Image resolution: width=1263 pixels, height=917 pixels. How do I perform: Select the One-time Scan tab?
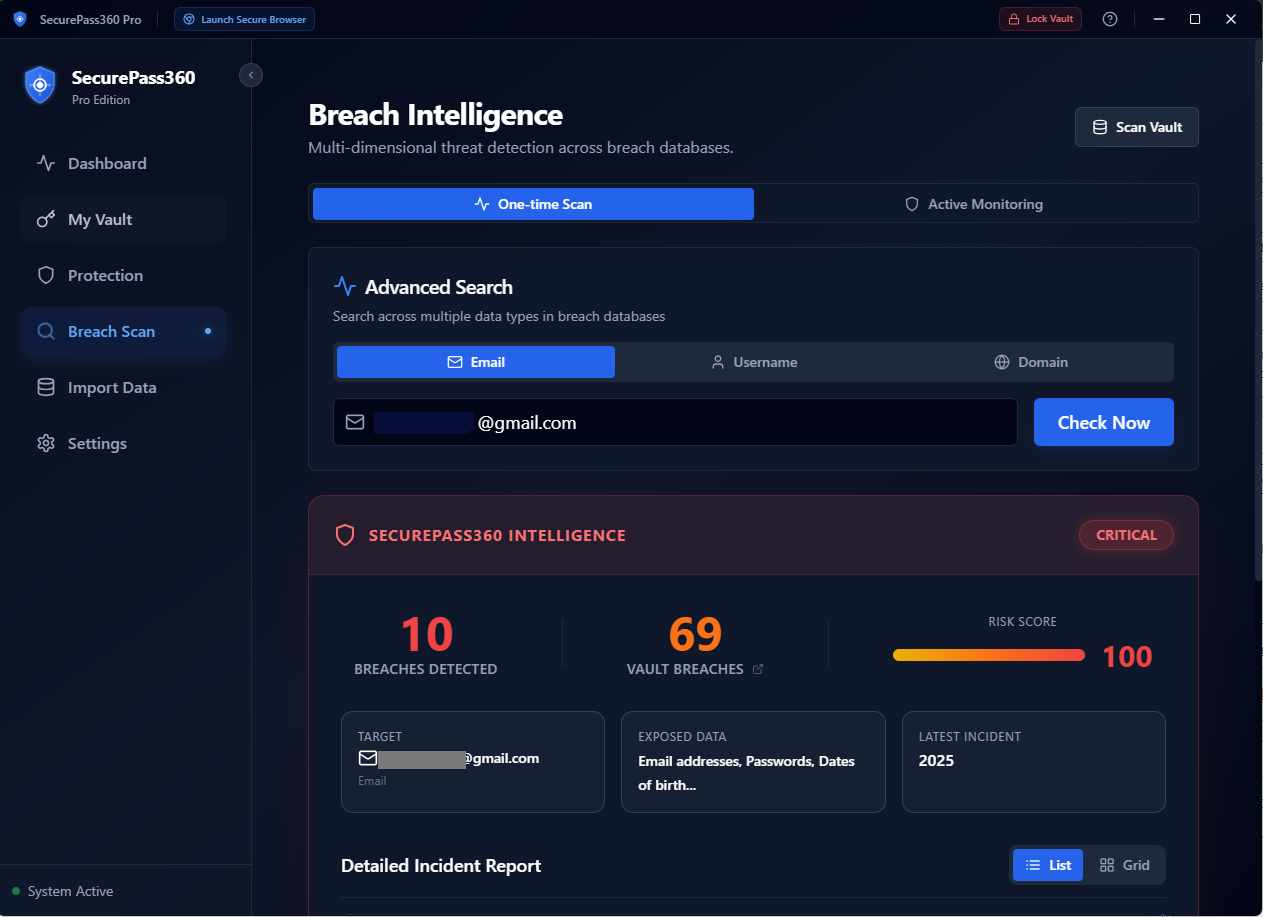(x=533, y=203)
